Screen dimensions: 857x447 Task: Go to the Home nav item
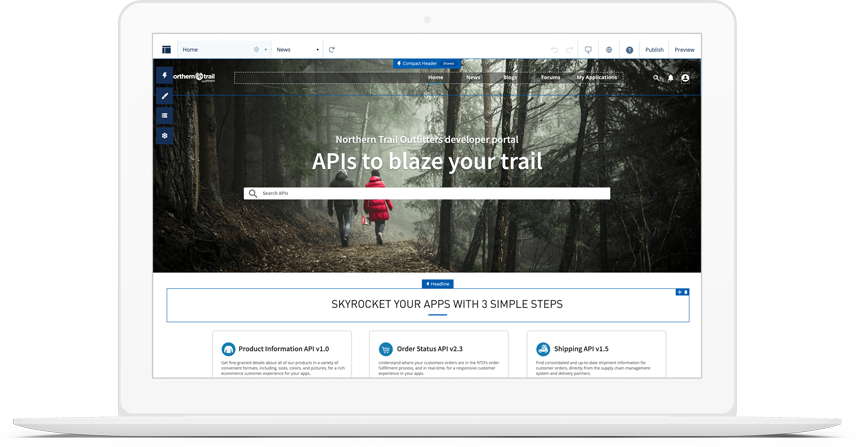point(436,78)
